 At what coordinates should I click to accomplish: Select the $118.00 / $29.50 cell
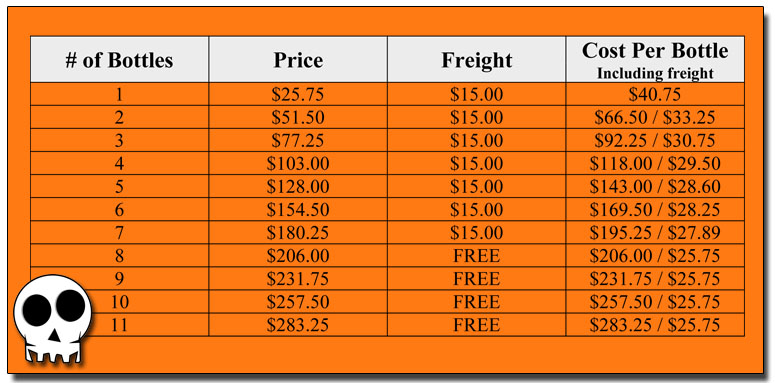[x=655, y=163]
